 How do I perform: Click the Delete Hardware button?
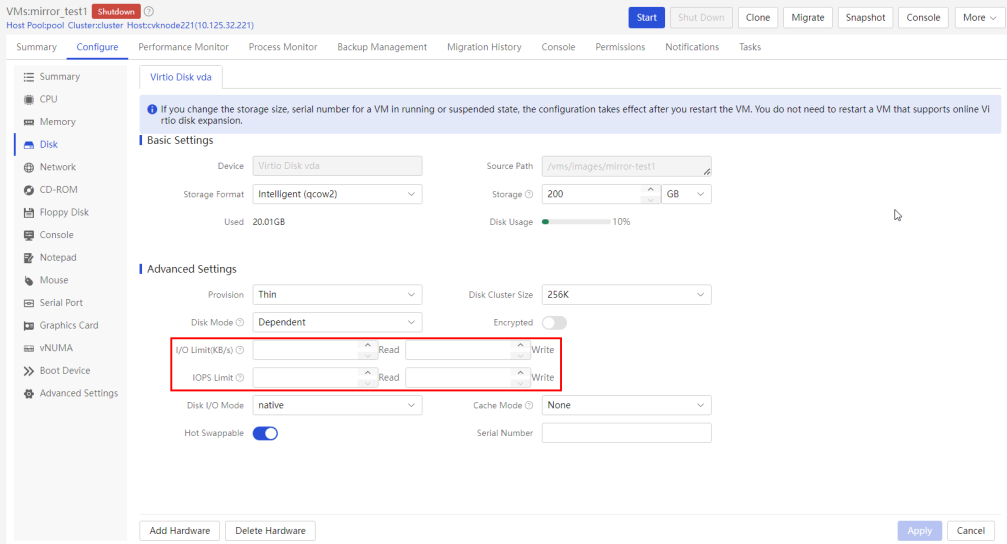point(270,531)
